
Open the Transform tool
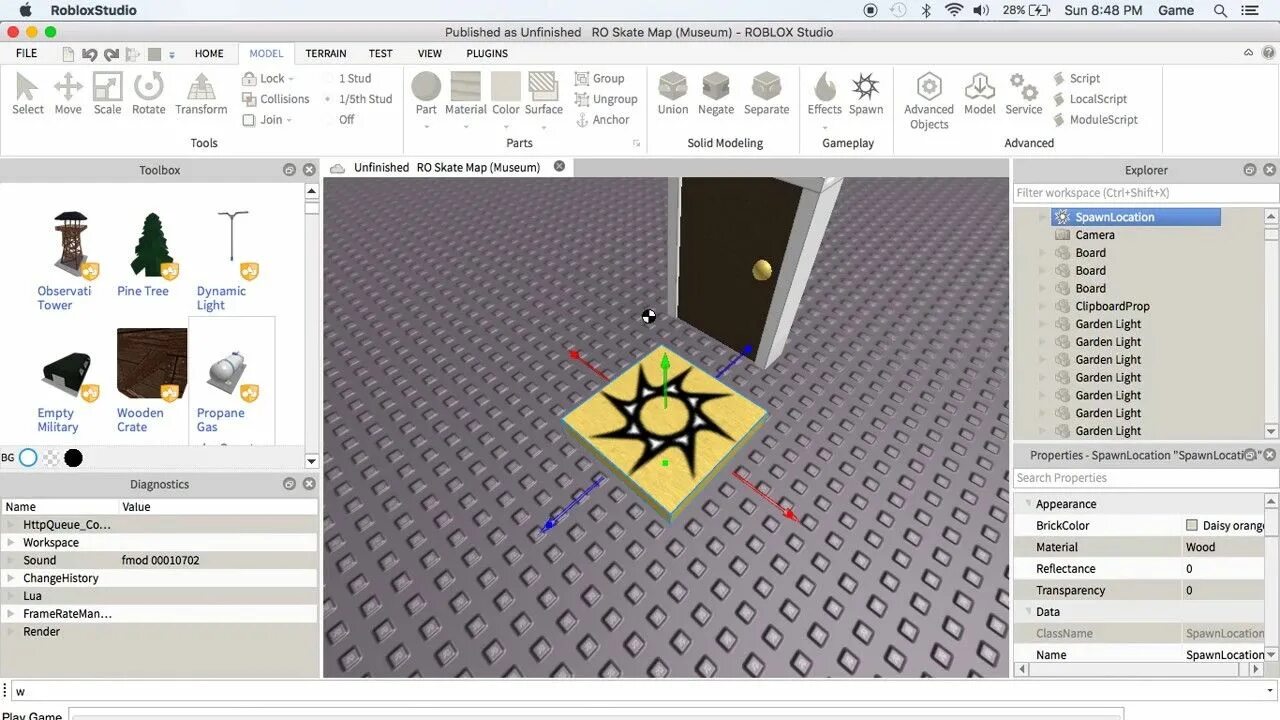(201, 94)
